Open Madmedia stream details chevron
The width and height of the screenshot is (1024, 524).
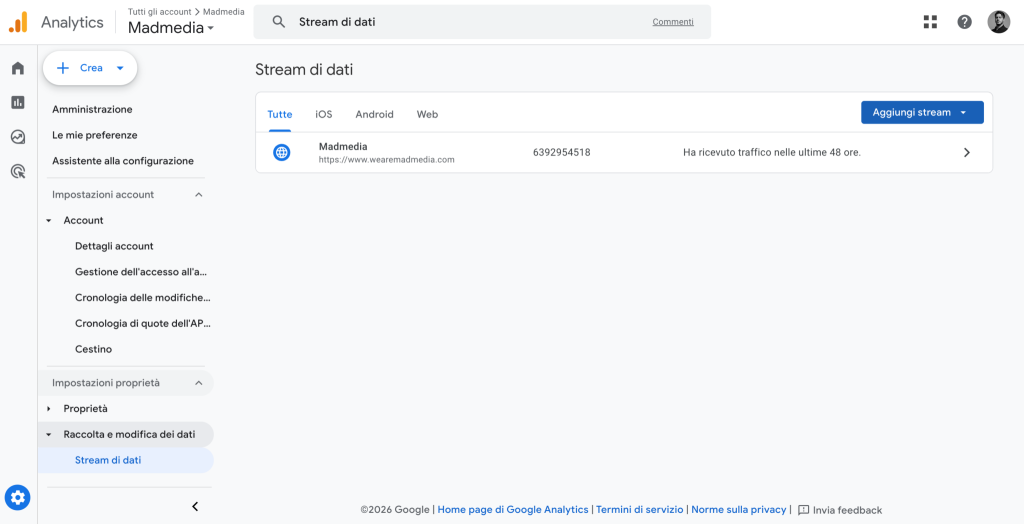tap(967, 153)
